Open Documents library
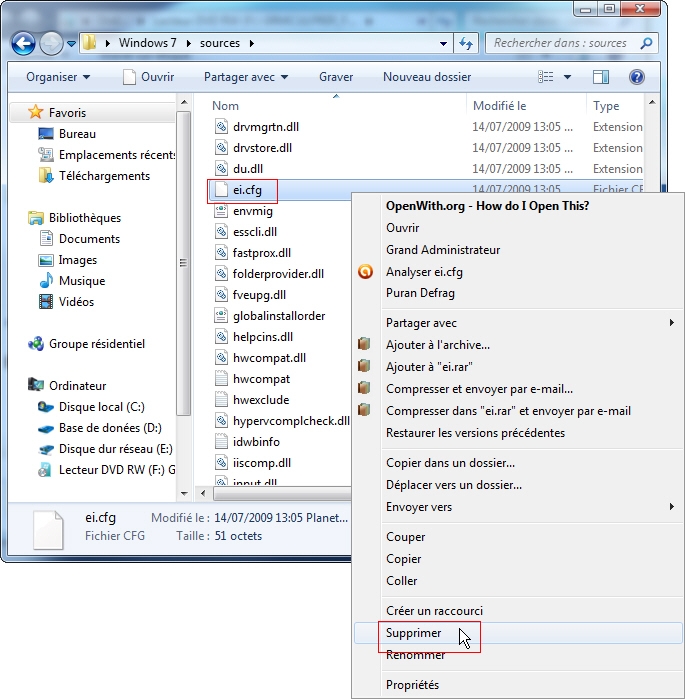The width and height of the screenshot is (685, 699). (x=89, y=238)
